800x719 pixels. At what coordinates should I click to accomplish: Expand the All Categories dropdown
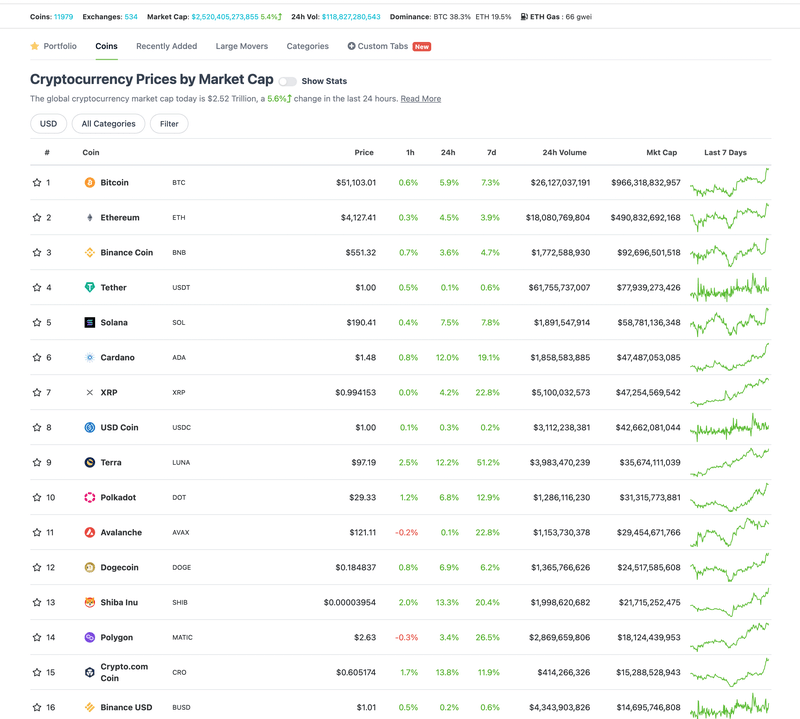[108, 124]
